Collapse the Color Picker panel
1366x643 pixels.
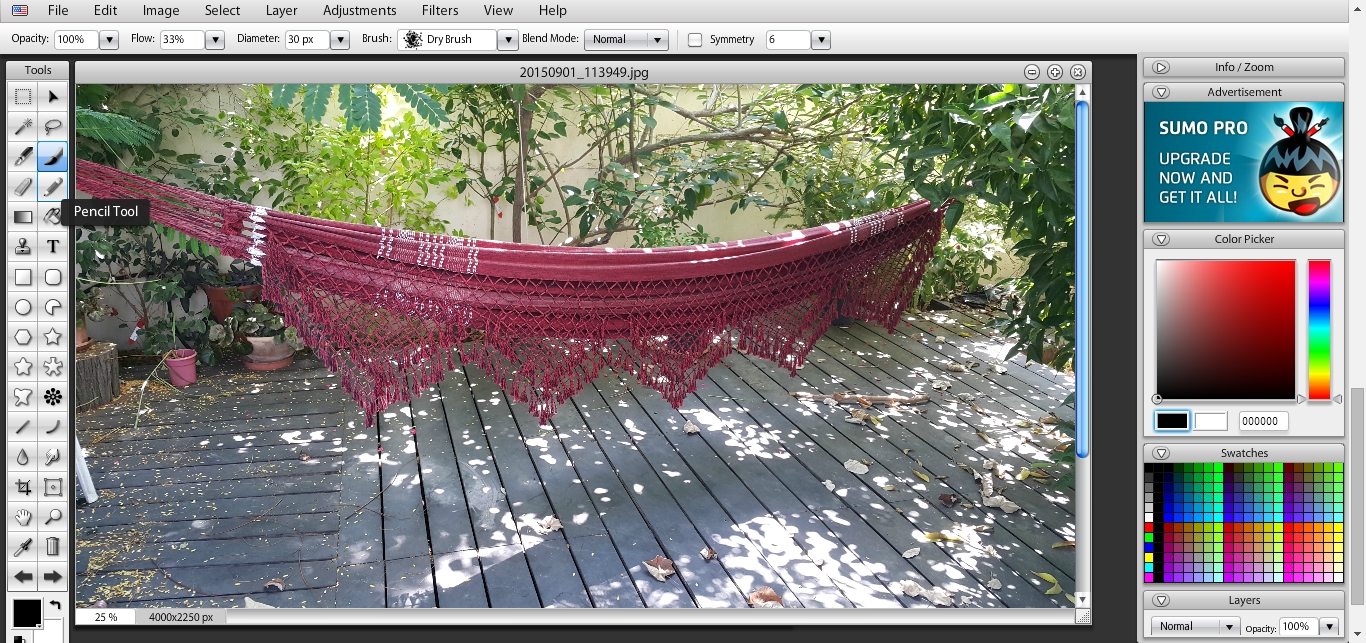pos(1161,239)
